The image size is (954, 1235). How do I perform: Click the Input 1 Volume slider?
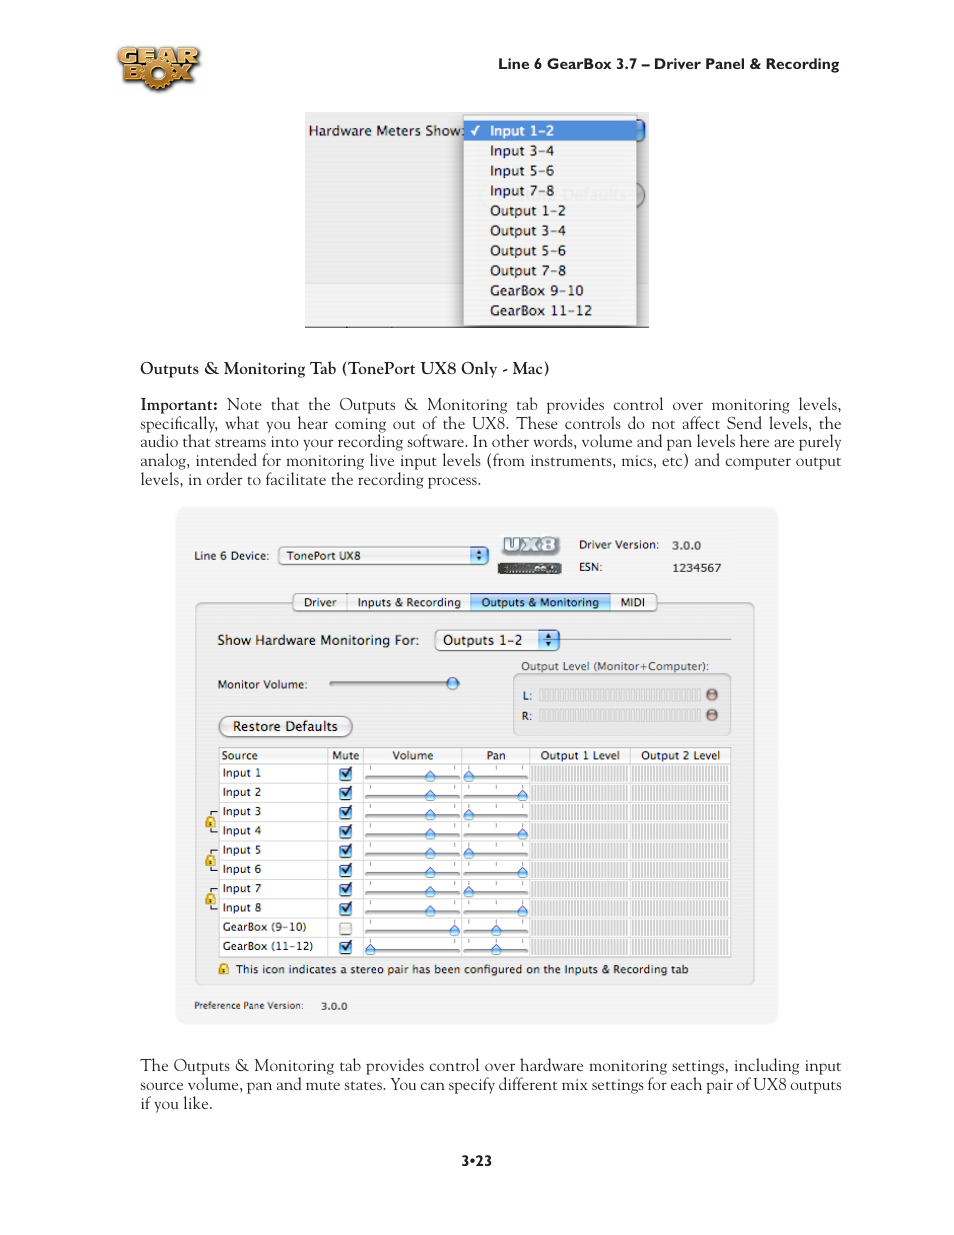point(412,775)
